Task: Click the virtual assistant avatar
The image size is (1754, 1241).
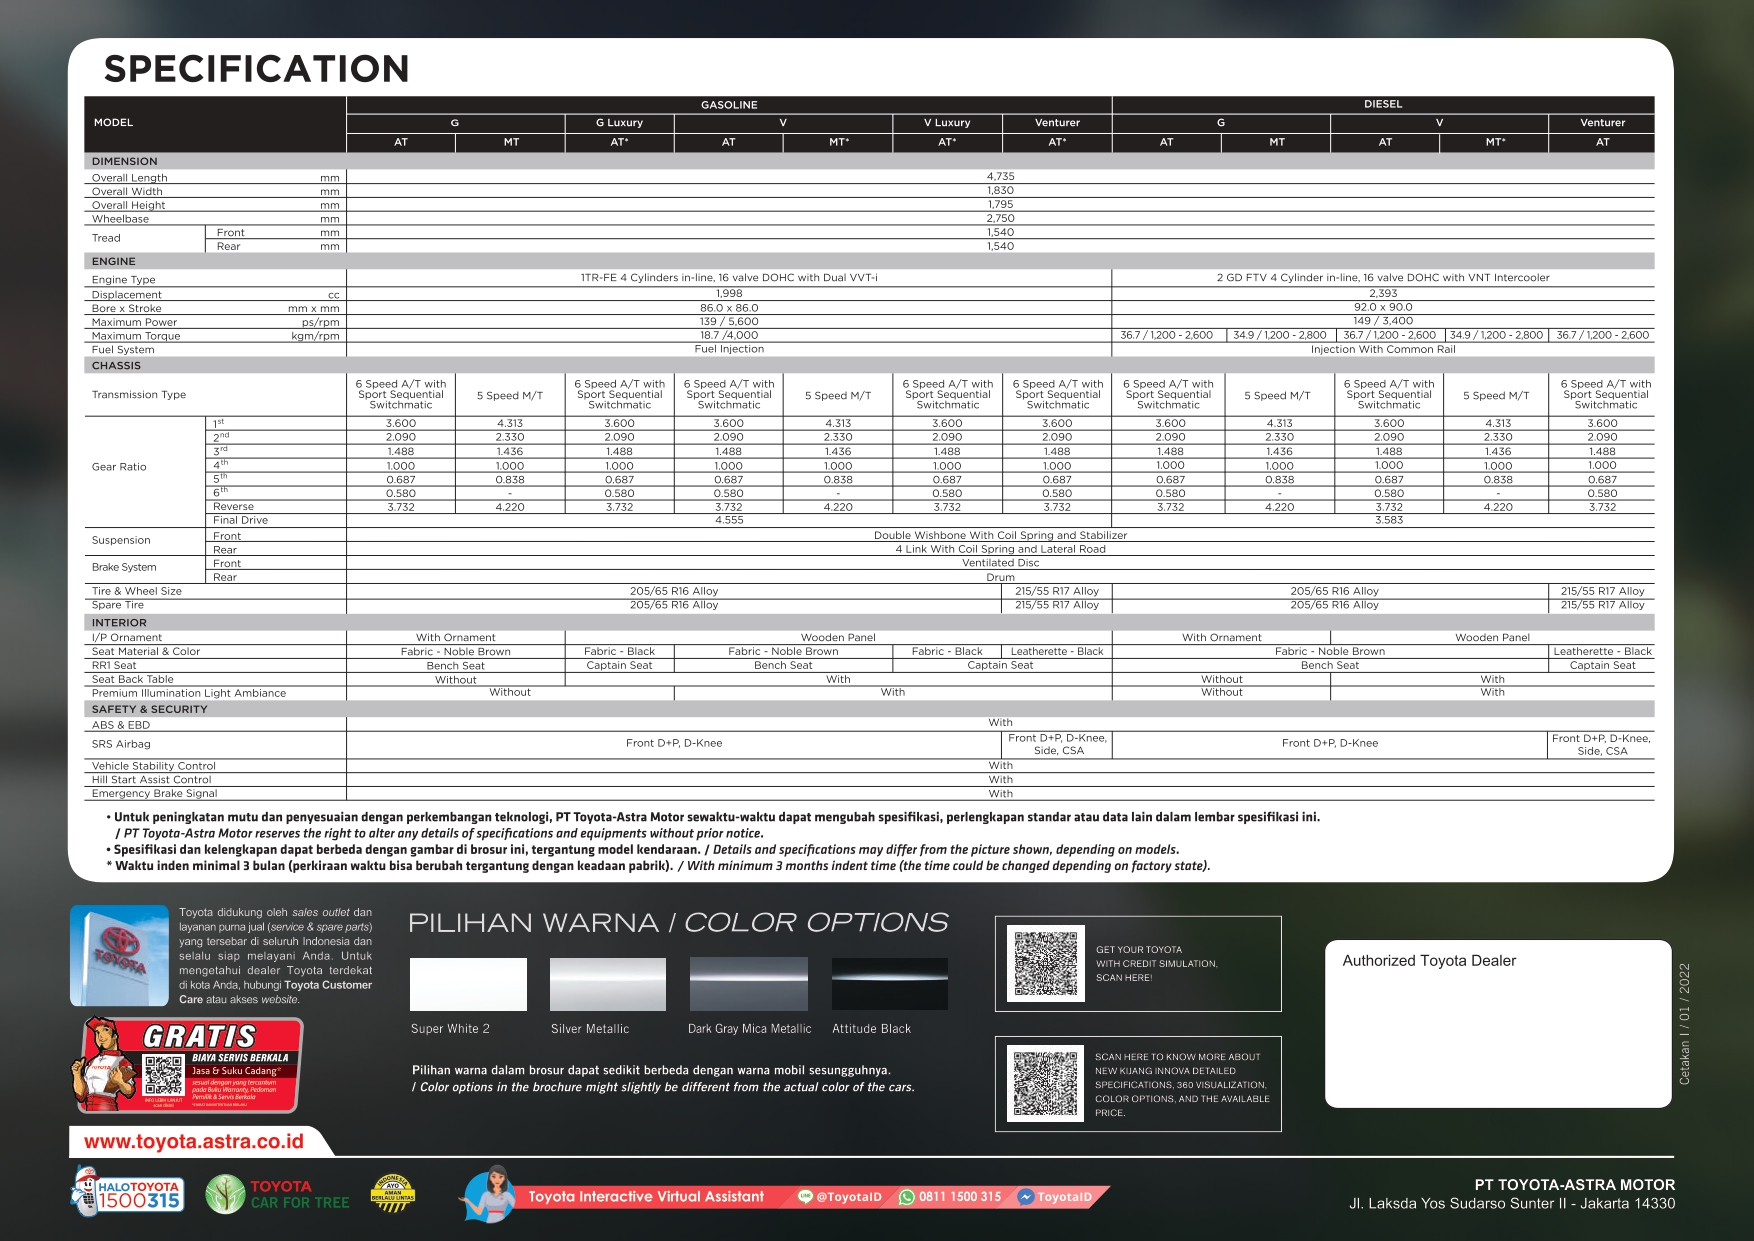Action: [x=490, y=1193]
